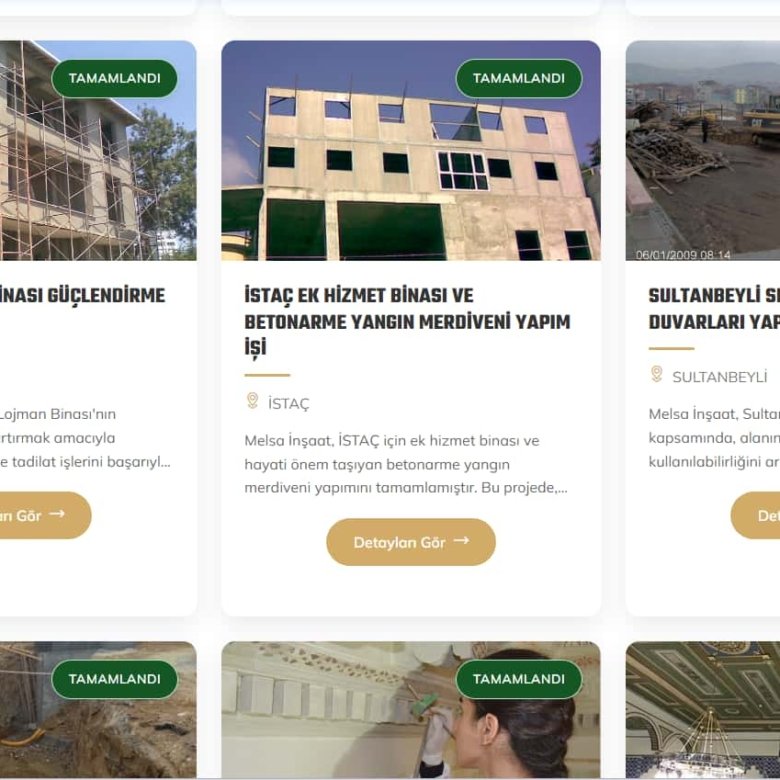Screen dimensions: 780x780
Task: Open the excavation site photo at the bottom left
Action: (98, 710)
